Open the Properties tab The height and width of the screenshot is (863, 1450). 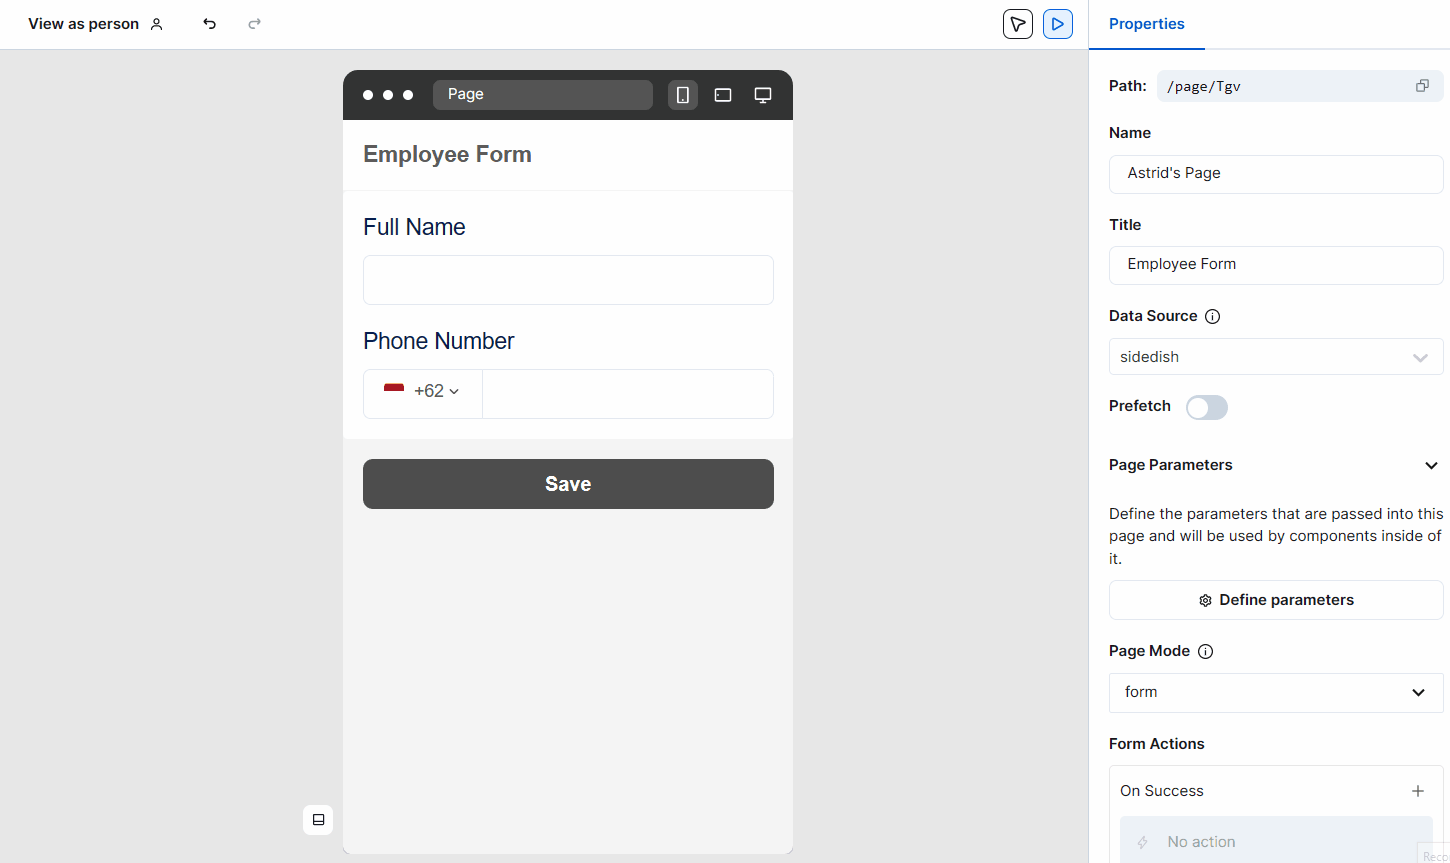(1147, 24)
